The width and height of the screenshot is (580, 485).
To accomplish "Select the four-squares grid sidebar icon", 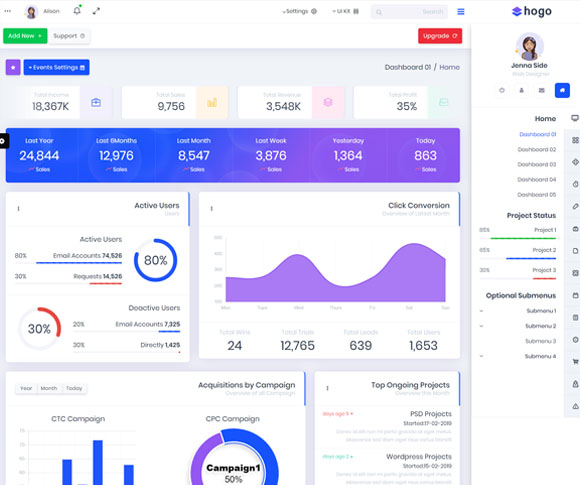I will [x=575, y=140].
